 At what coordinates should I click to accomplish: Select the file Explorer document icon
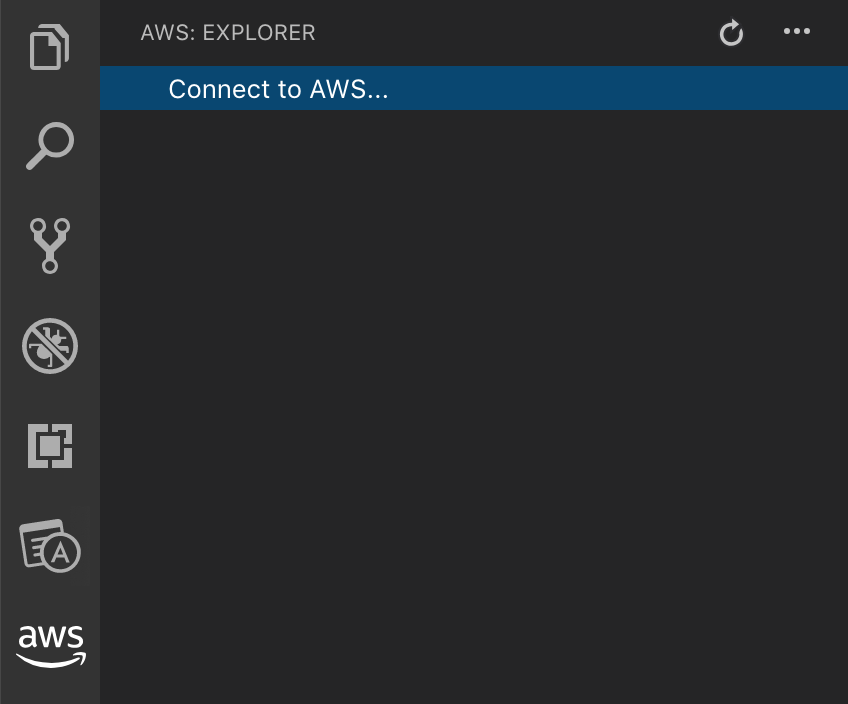pyautogui.click(x=50, y=46)
